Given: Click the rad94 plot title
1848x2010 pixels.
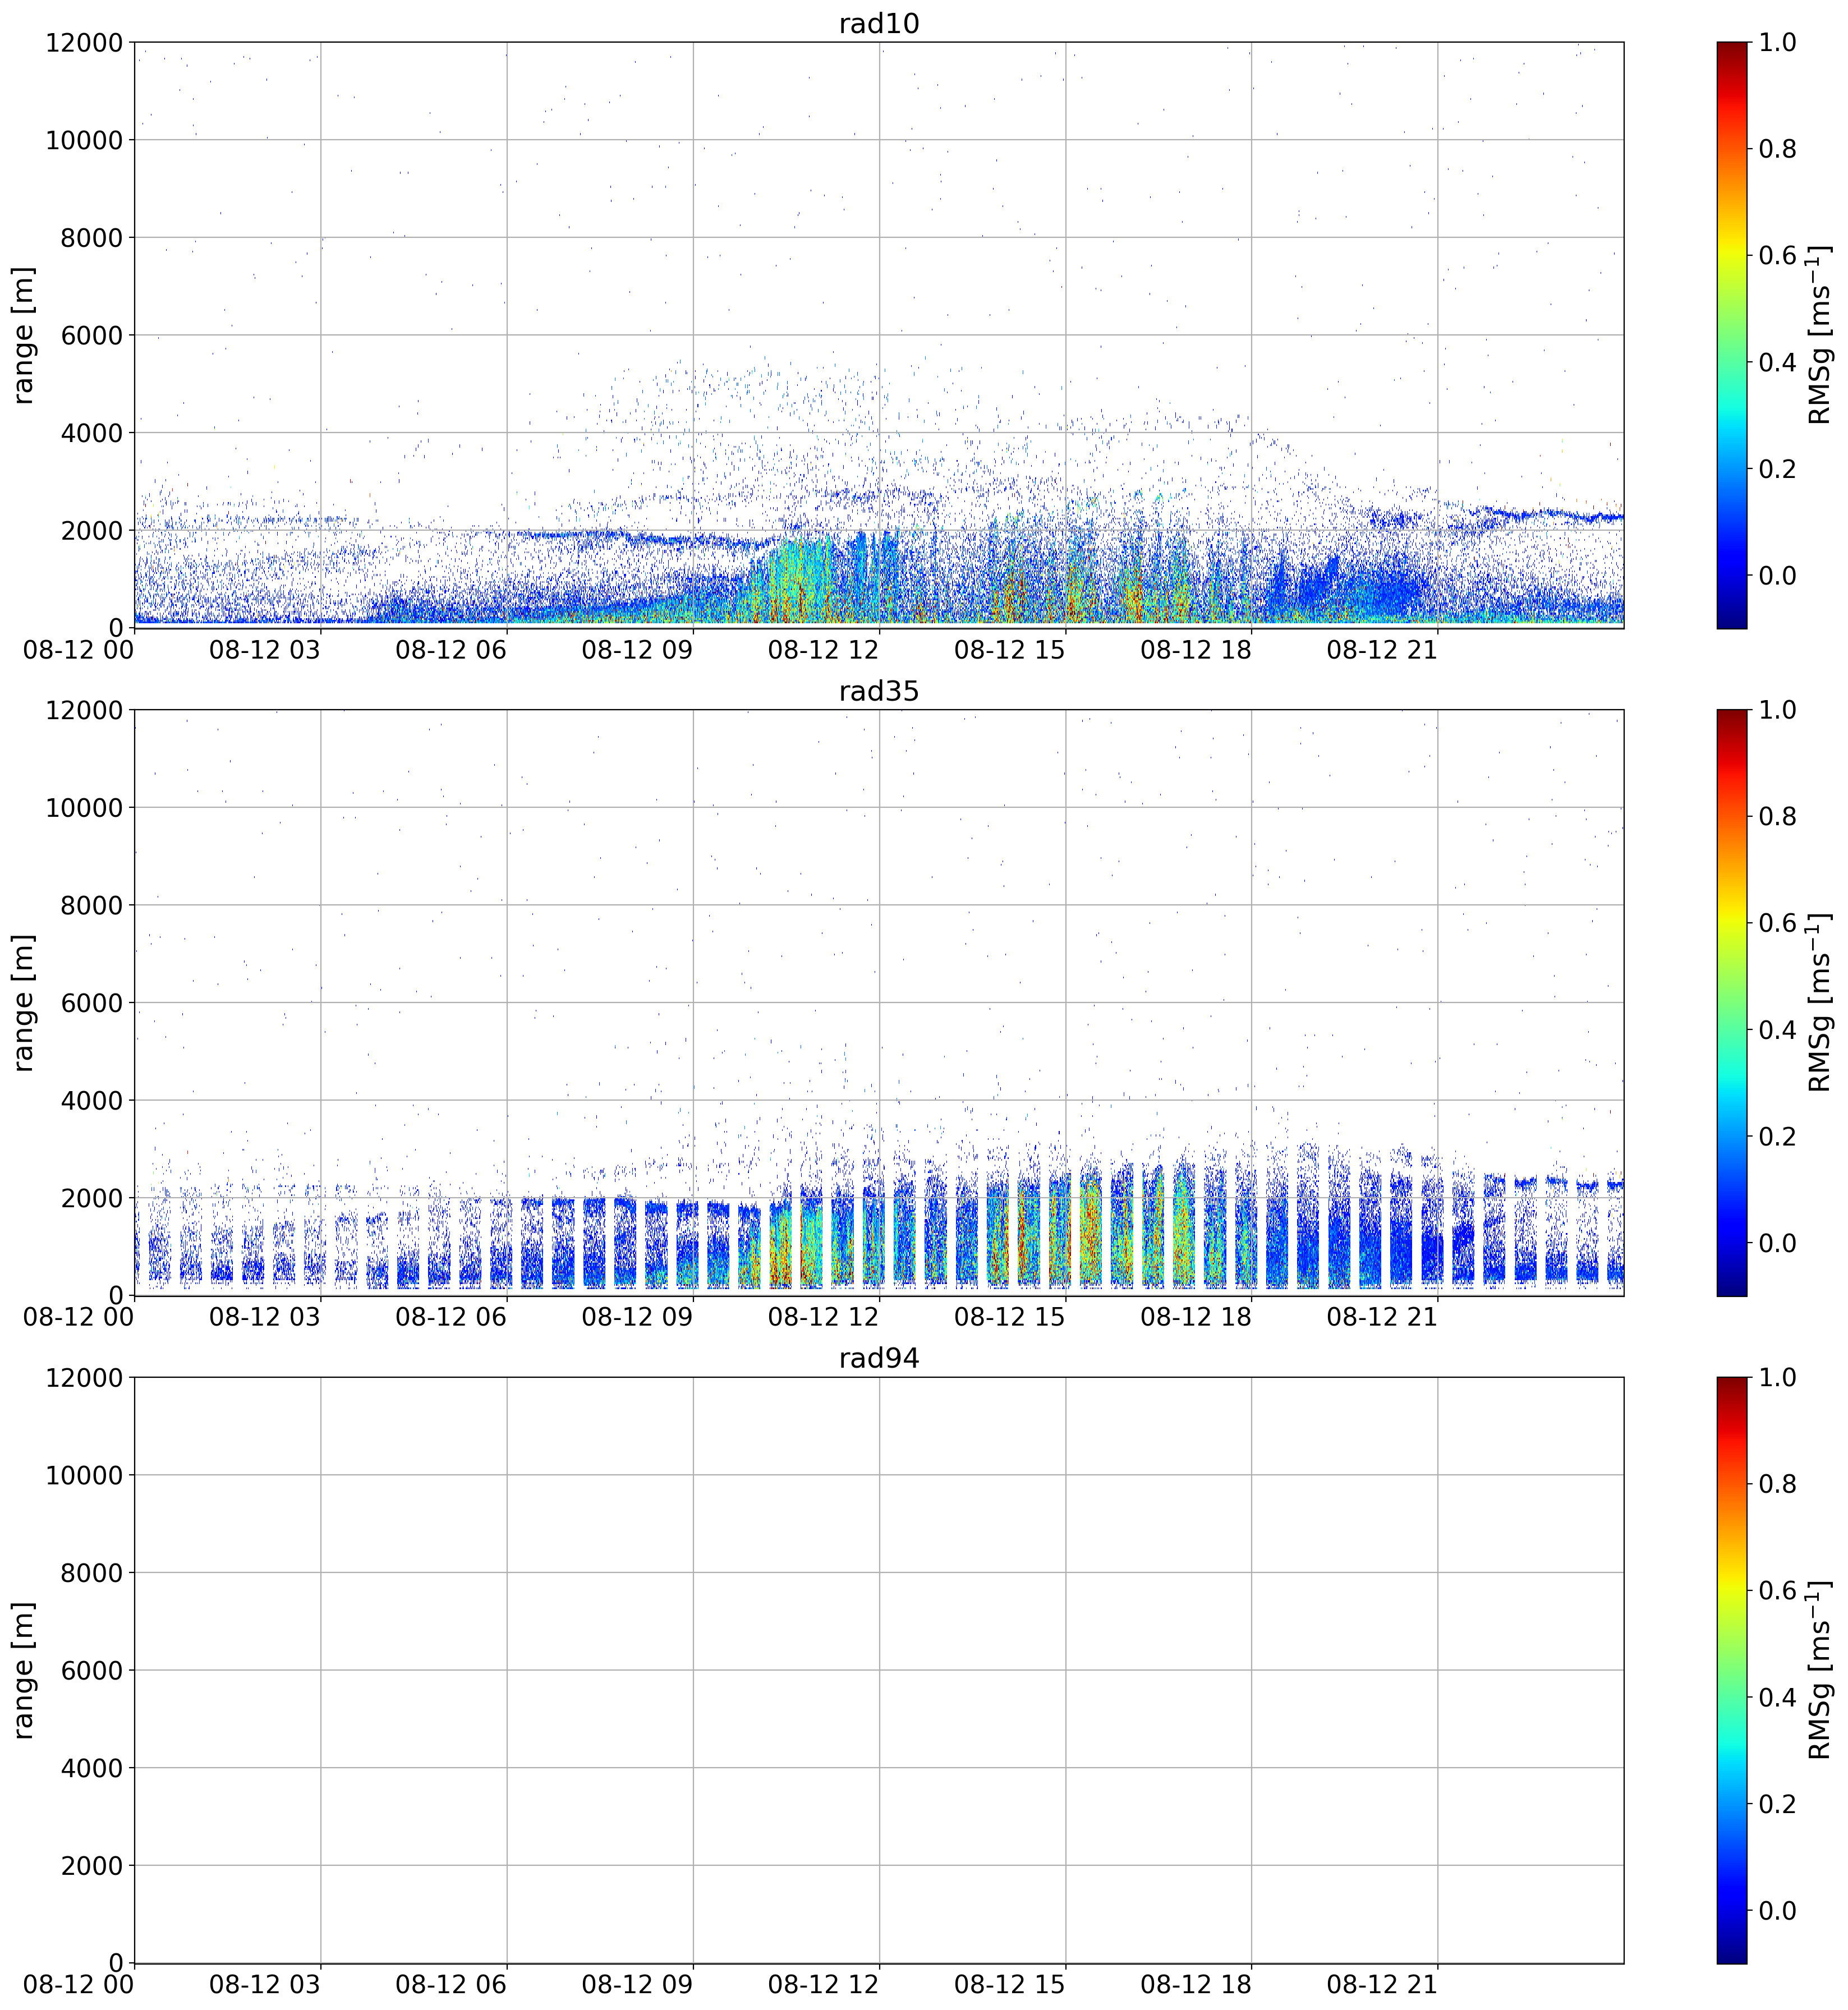Looking at the screenshot, I should tap(878, 1358).
